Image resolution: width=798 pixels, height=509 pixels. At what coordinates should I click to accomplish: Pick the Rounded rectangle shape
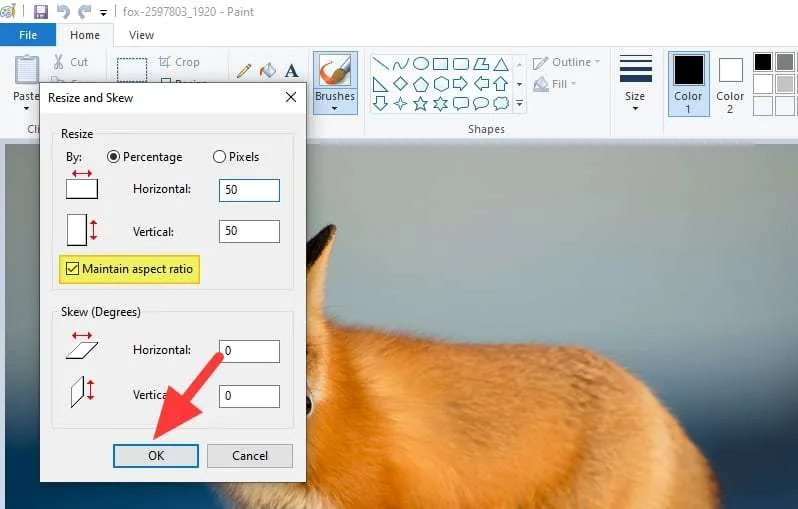pyautogui.click(x=461, y=64)
